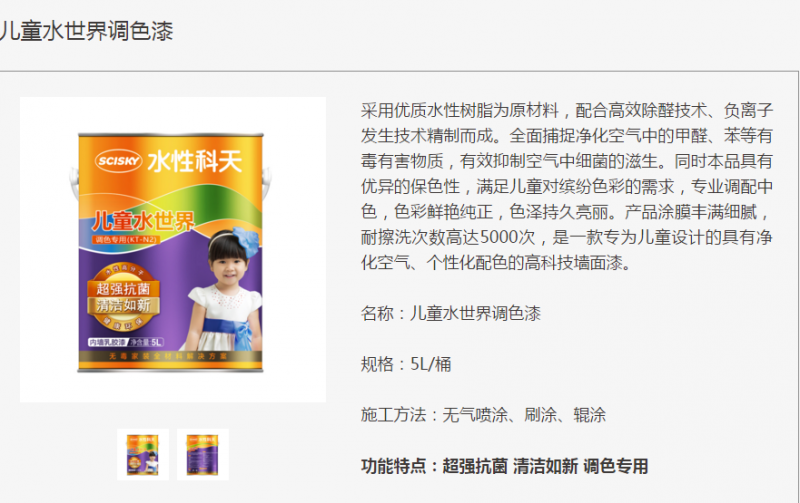This screenshot has height=503, width=800.
Task: Click the gold banner strip at can bottom
Action: click(170, 356)
